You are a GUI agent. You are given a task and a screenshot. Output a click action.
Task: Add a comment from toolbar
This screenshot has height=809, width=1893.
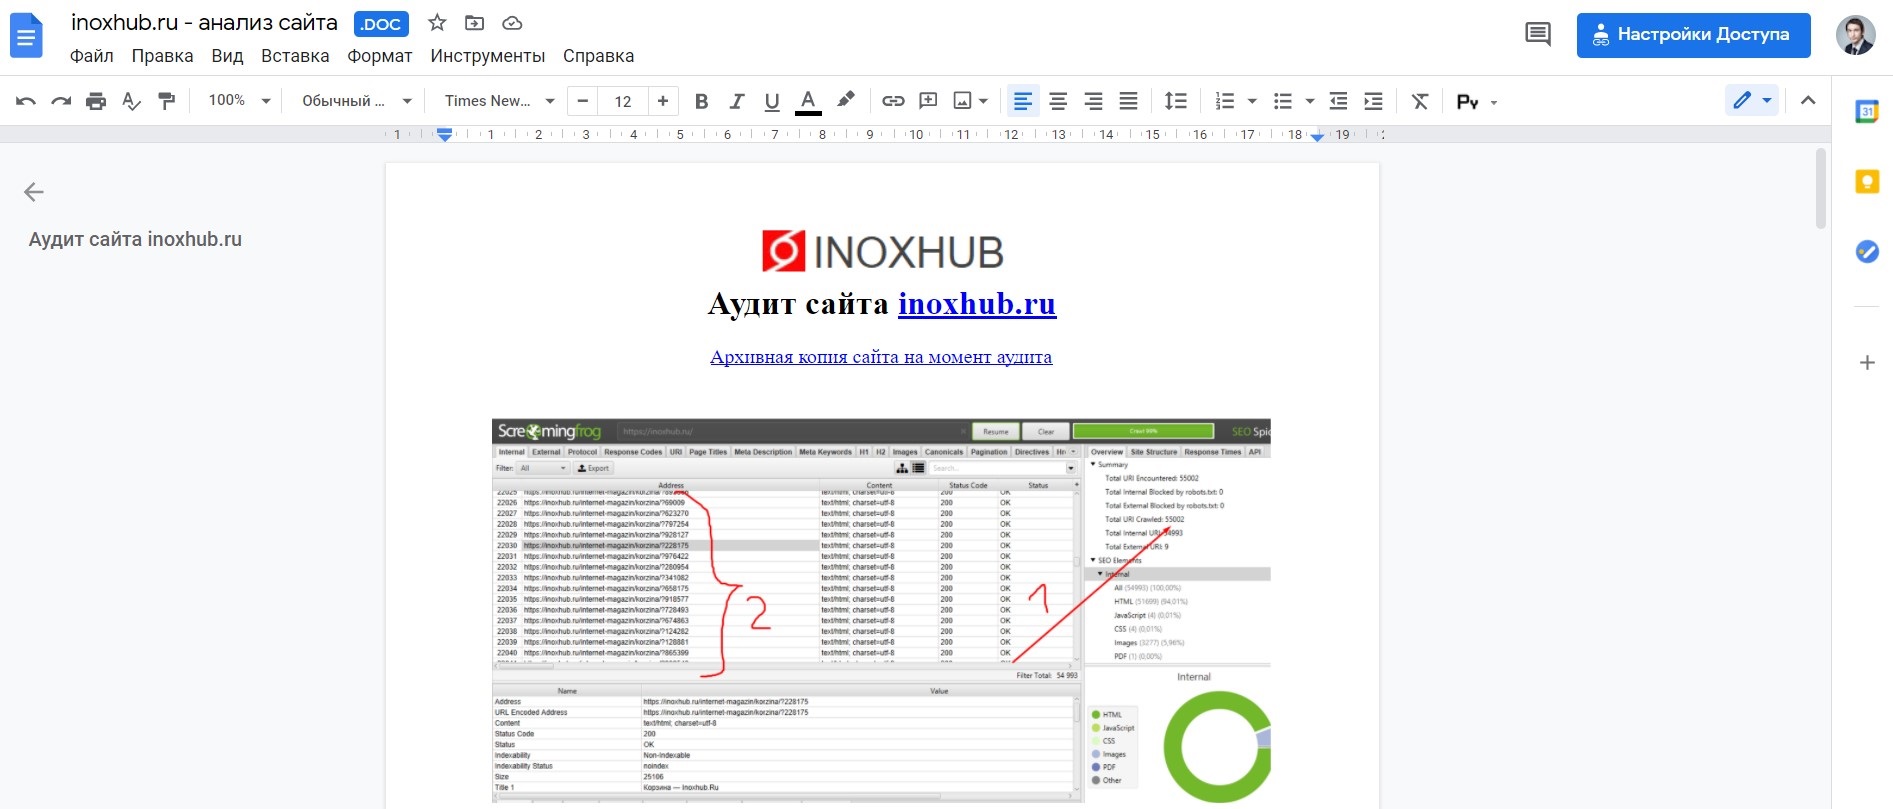928,101
